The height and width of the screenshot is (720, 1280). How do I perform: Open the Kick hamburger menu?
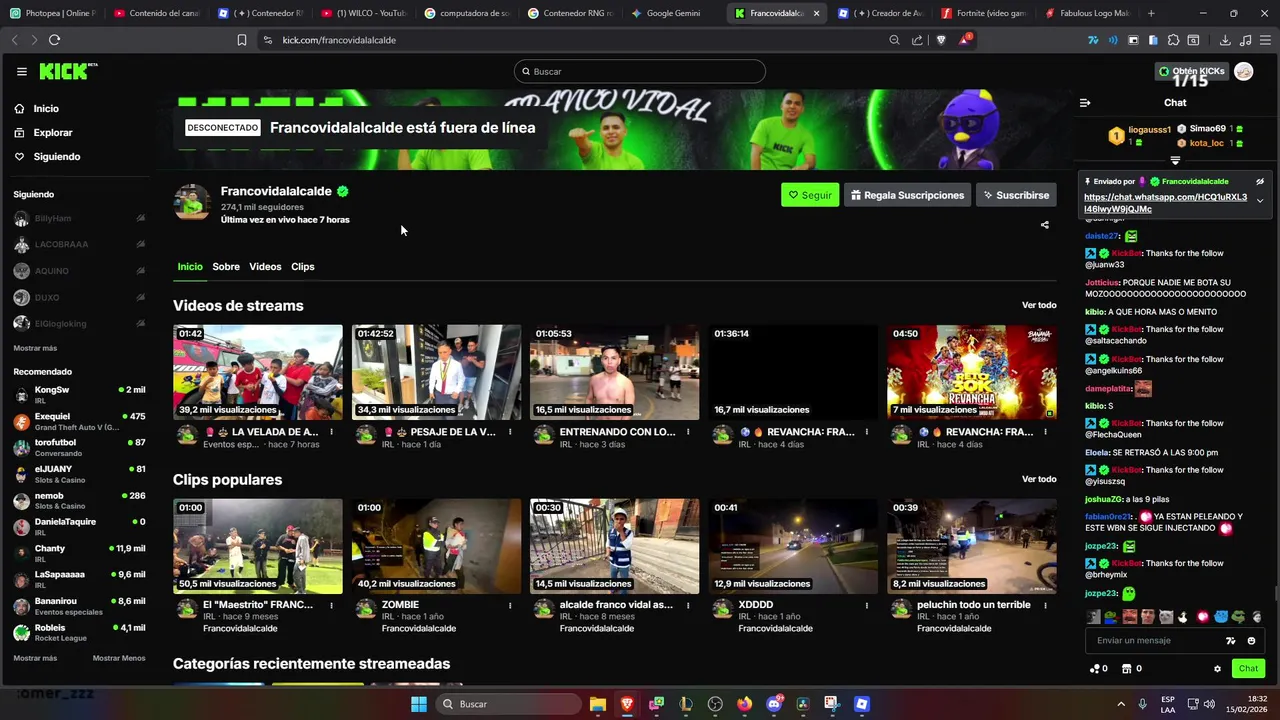pos(21,71)
